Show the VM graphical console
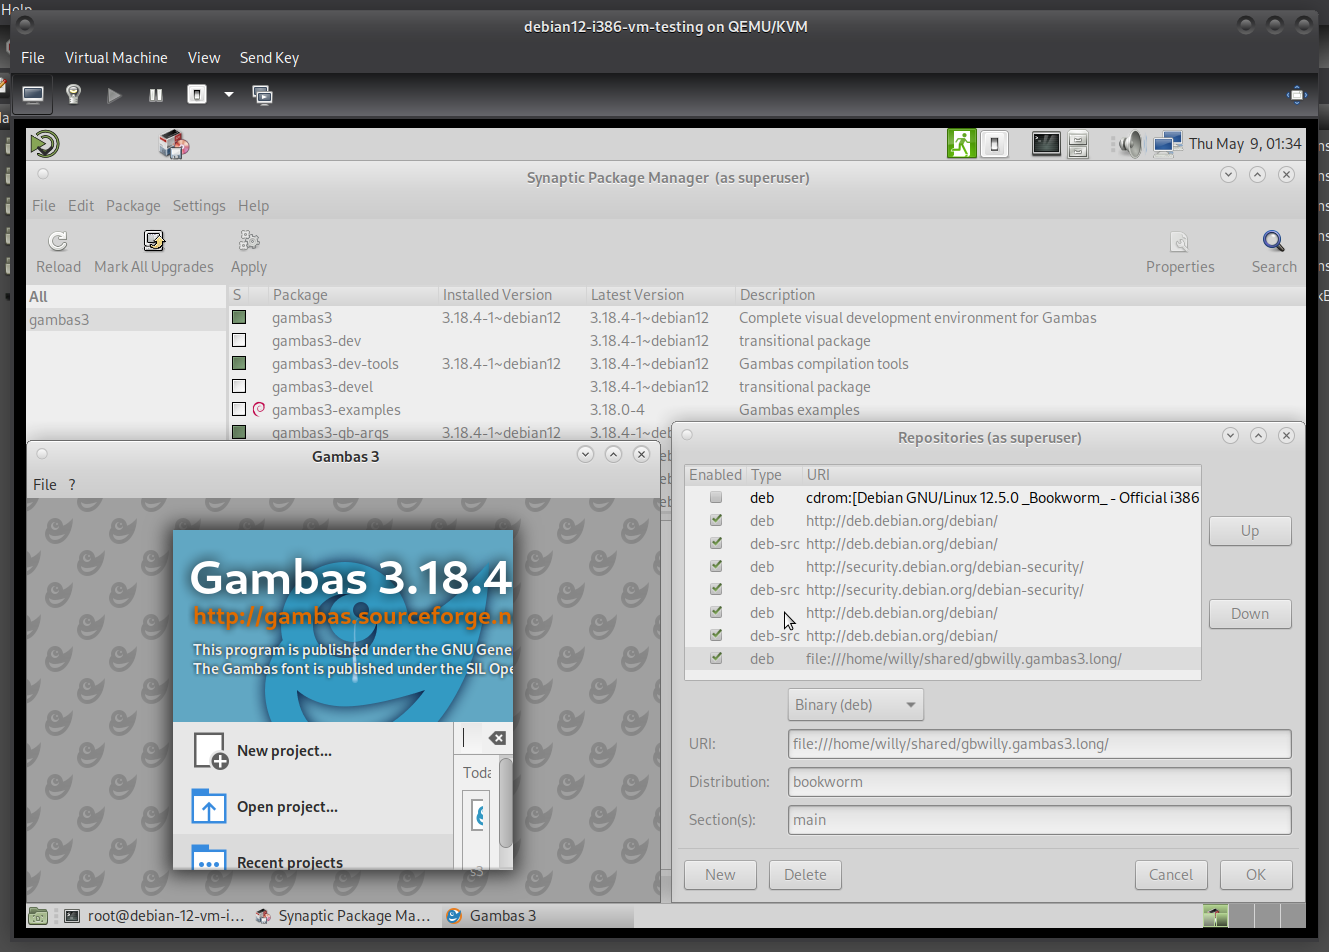1329x952 pixels. pyautogui.click(x=33, y=95)
